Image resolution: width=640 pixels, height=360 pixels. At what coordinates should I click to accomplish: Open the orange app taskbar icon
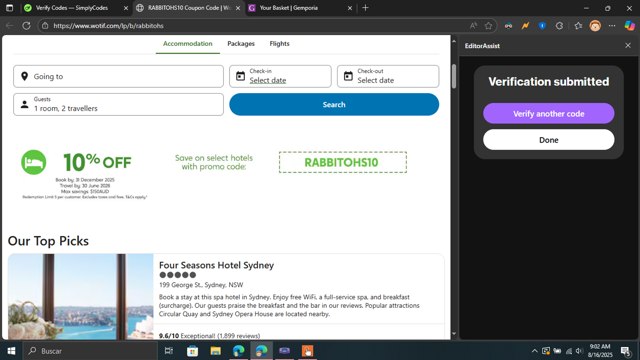[307, 351]
